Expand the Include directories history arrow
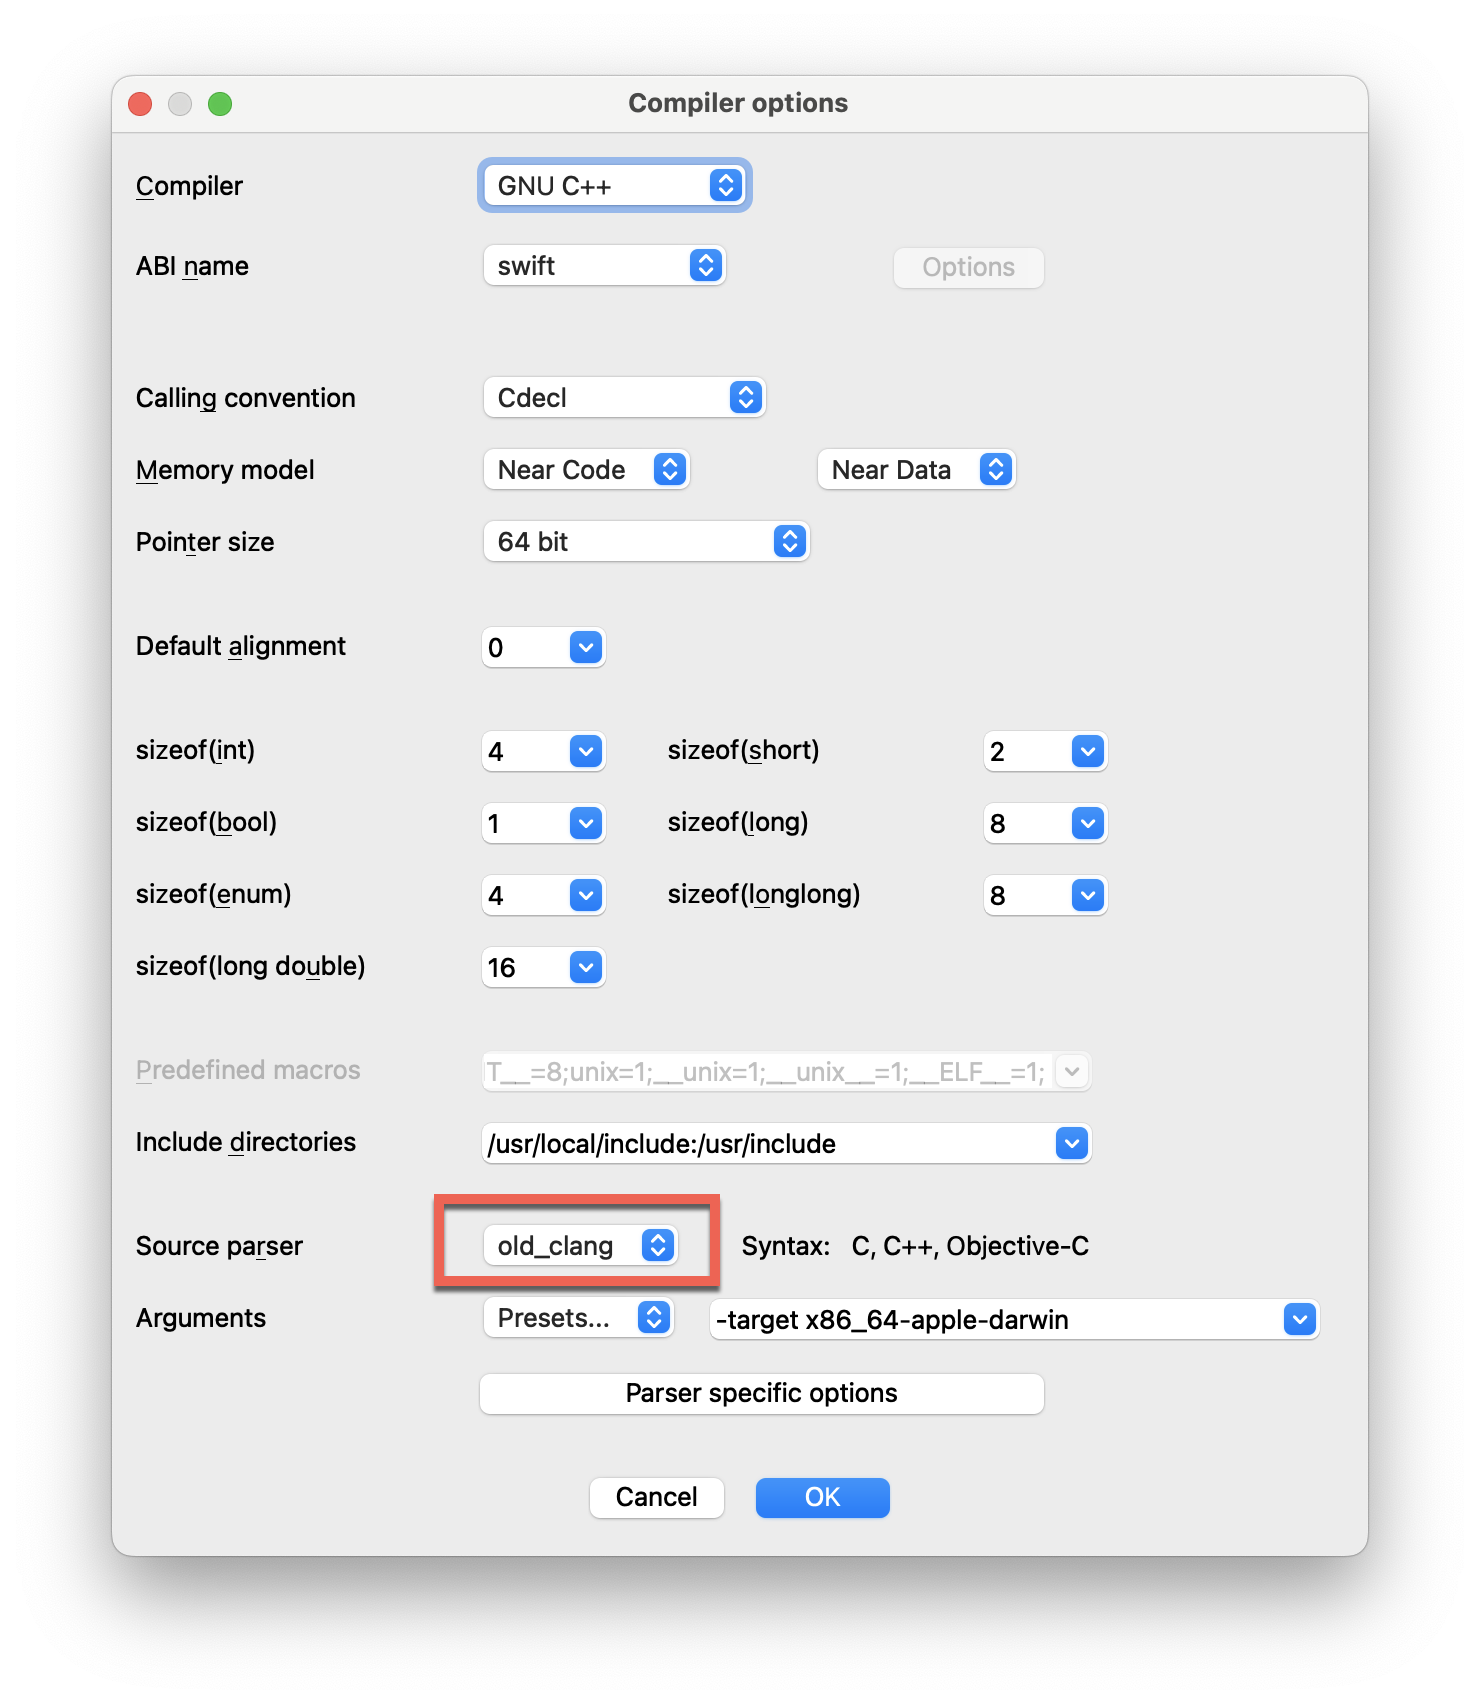This screenshot has height=1704, width=1480. point(1072,1143)
